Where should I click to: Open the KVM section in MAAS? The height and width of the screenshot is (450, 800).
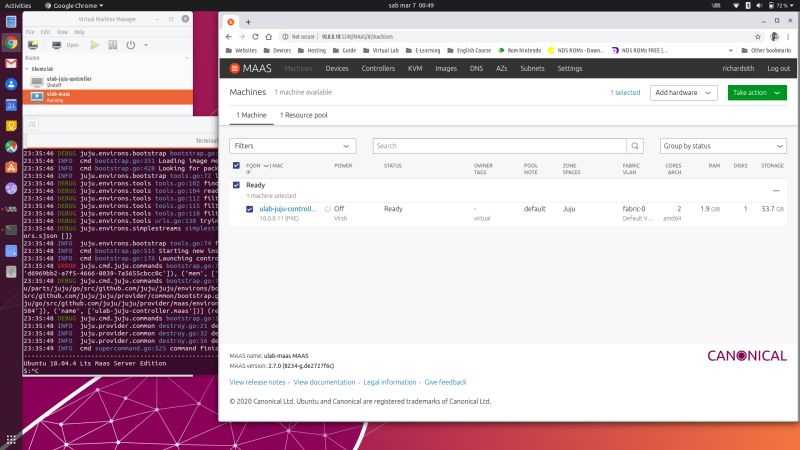click(x=415, y=68)
